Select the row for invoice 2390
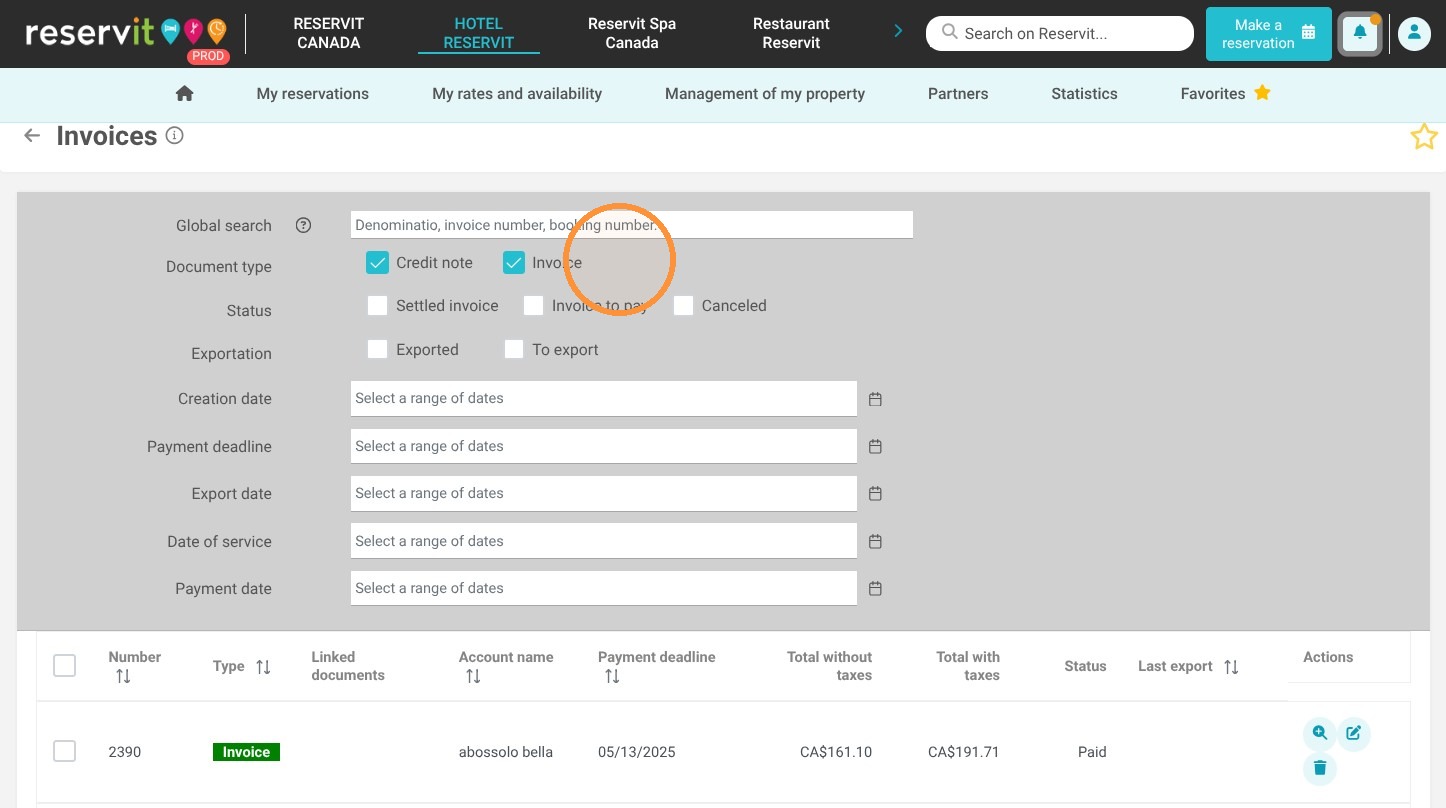Viewport: 1446px width, 808px height. click(x=64, y=751)
